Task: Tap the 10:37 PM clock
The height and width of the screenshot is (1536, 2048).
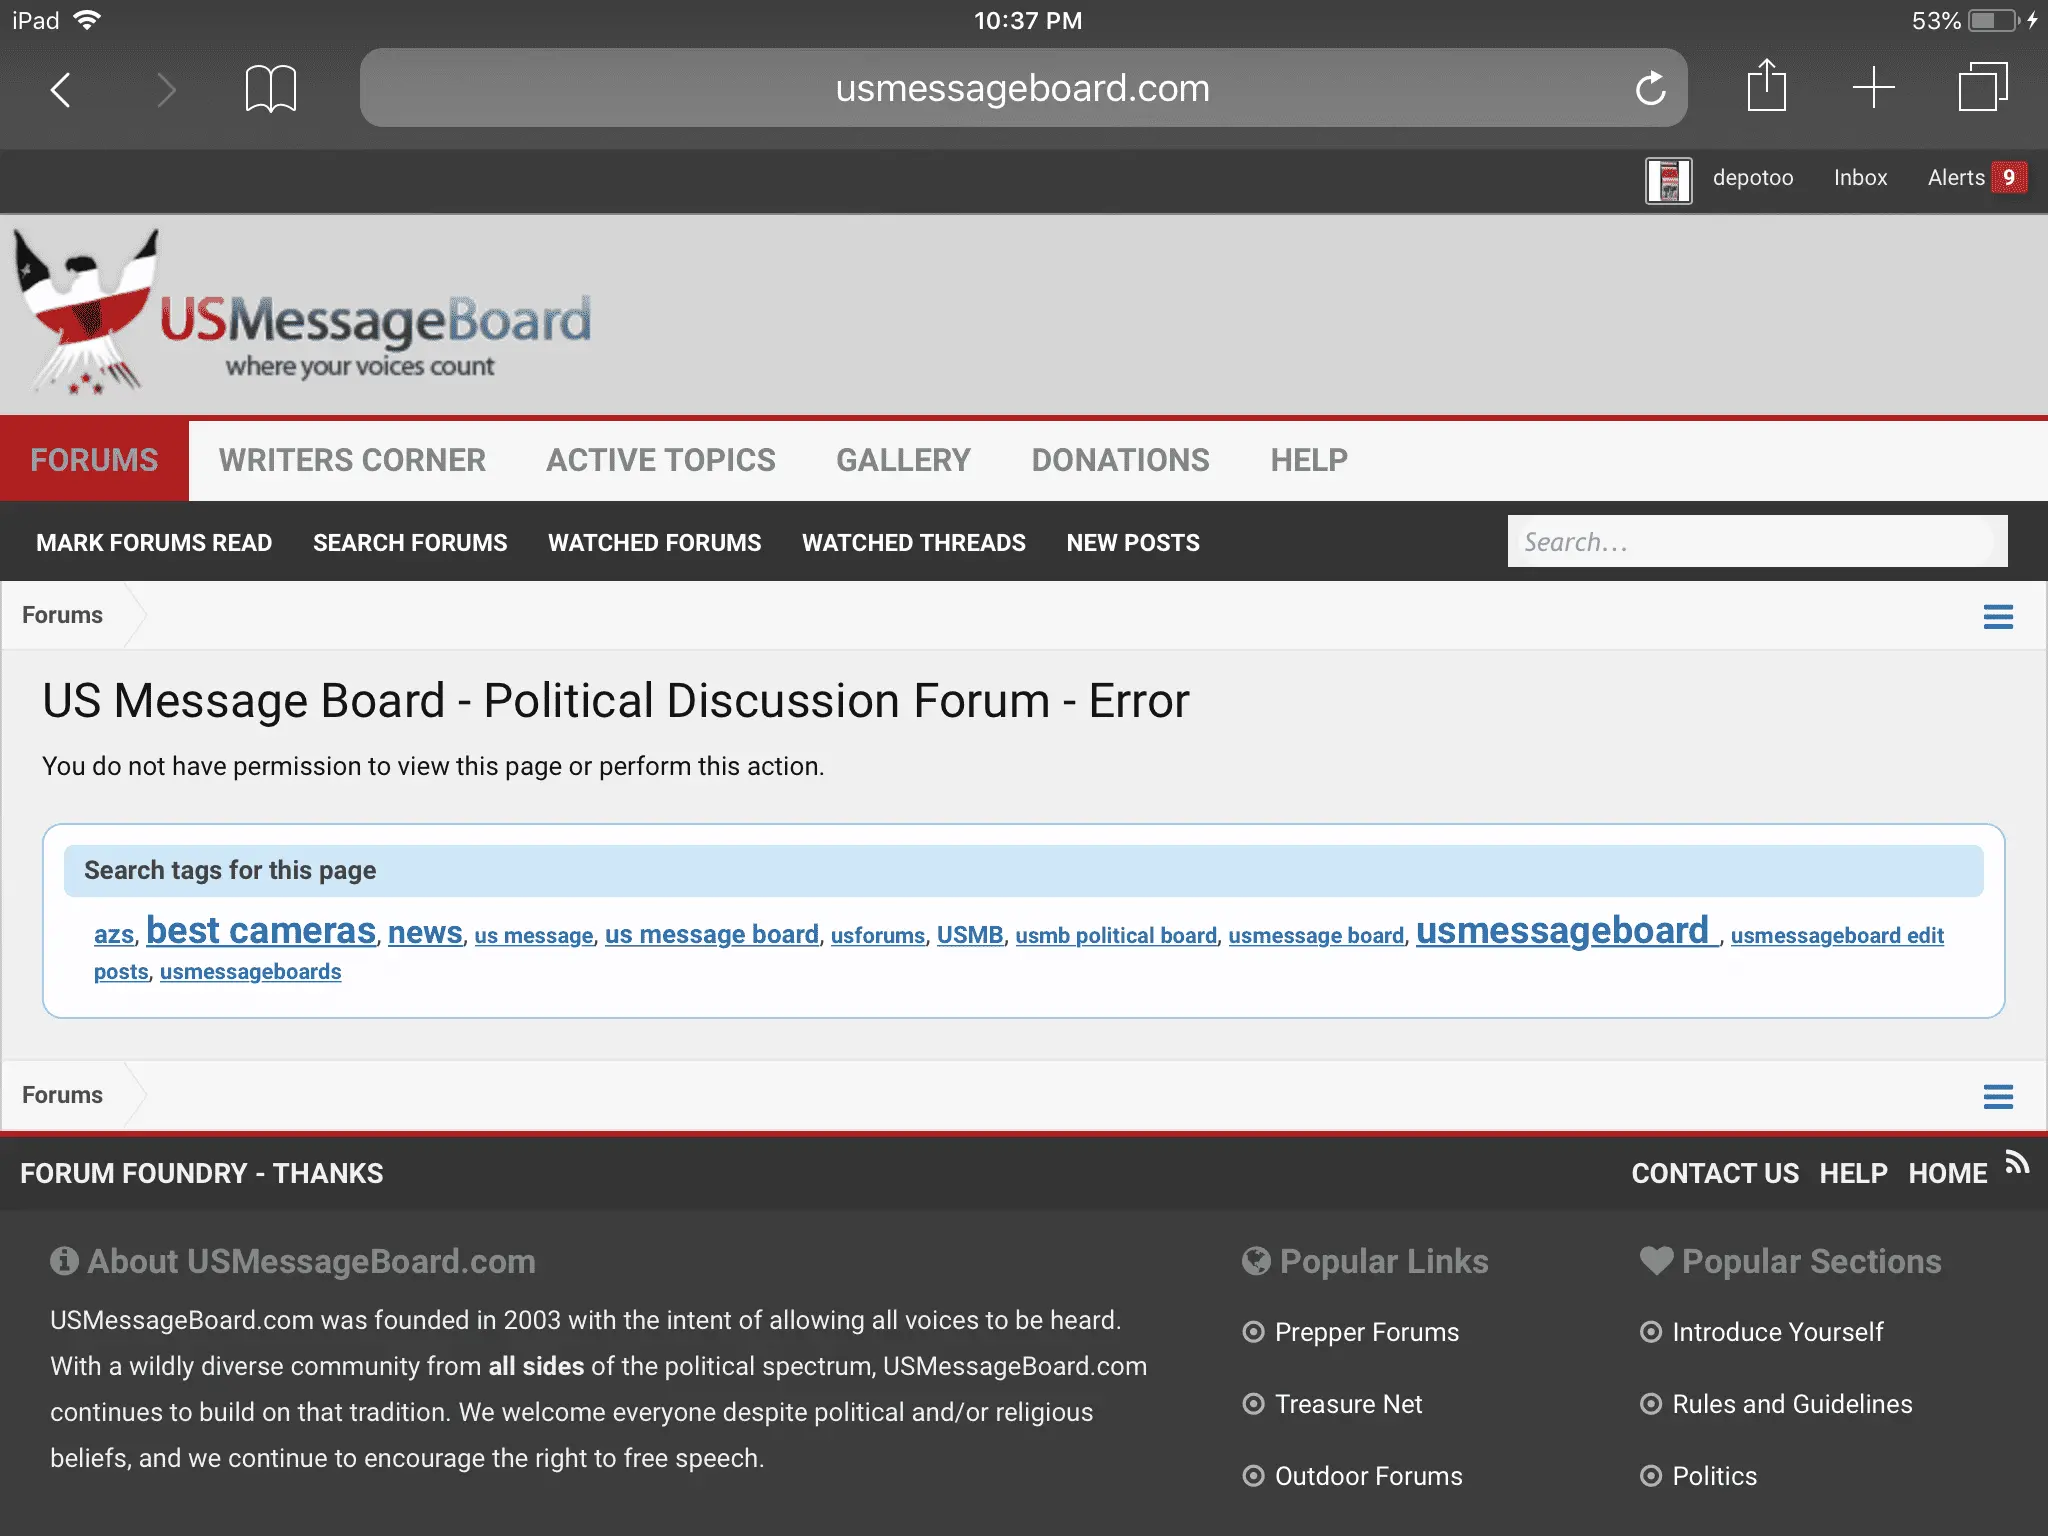Action: pyautogui.click(x=1028, y=20)
